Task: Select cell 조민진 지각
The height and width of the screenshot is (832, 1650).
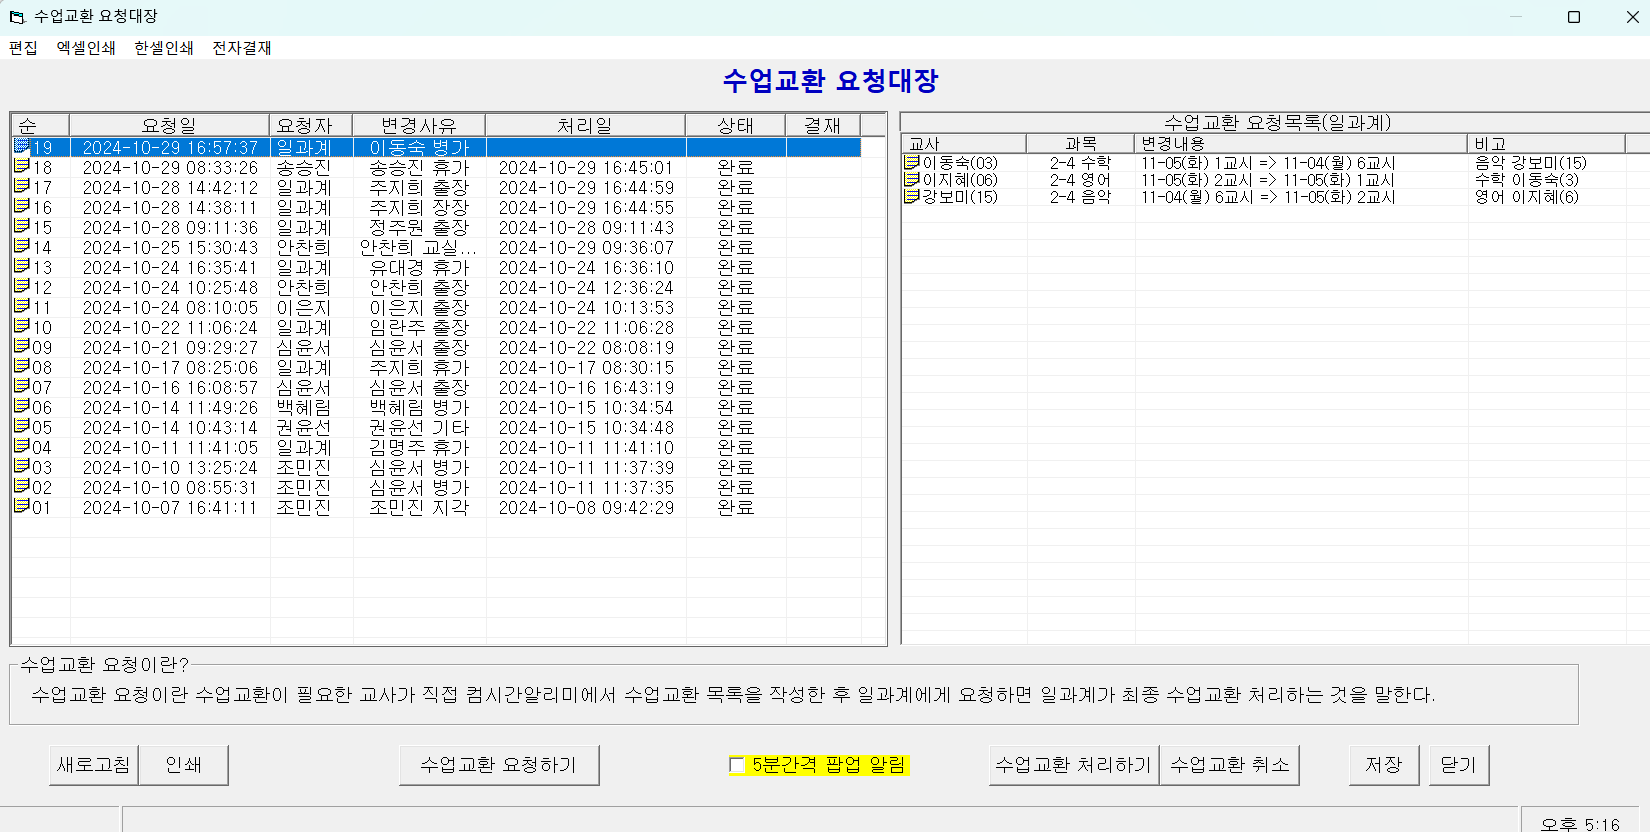Action: tap(419, 507)
